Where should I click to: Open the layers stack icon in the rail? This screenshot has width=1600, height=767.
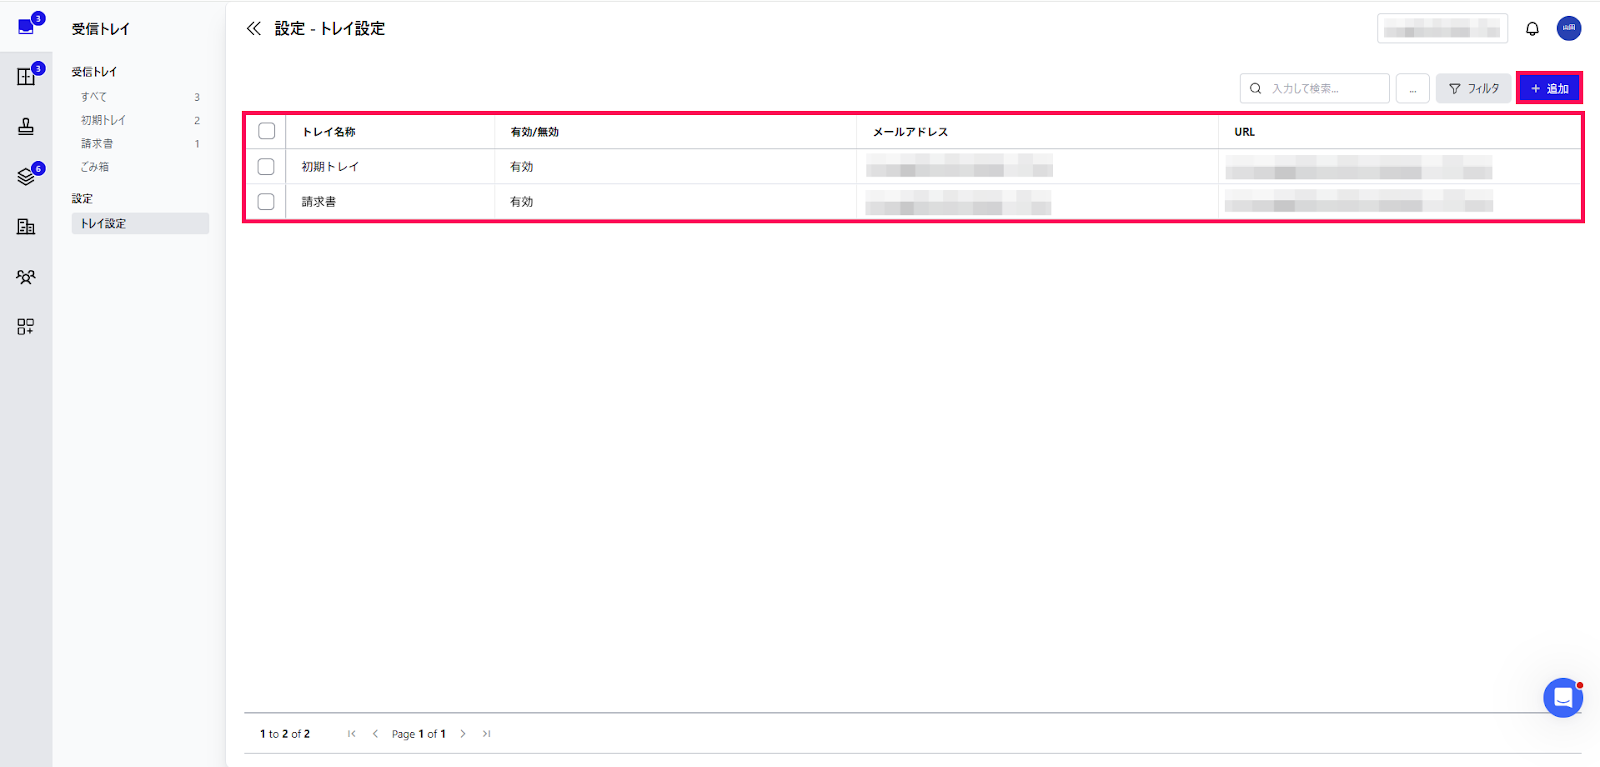(26, 177)
